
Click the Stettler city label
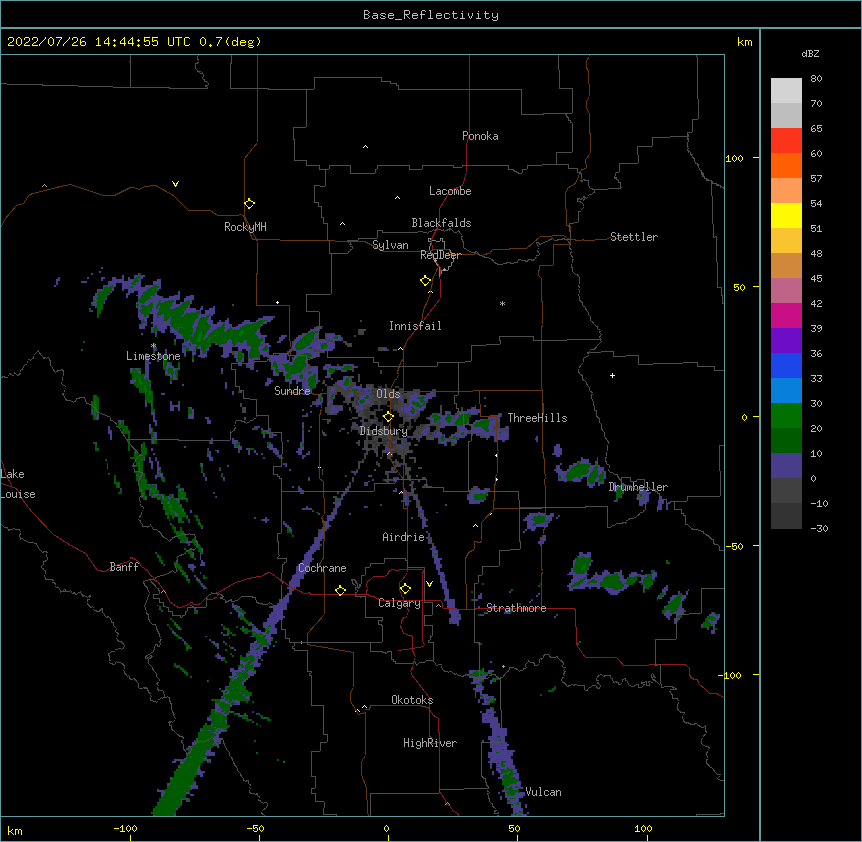click(634, 237)
